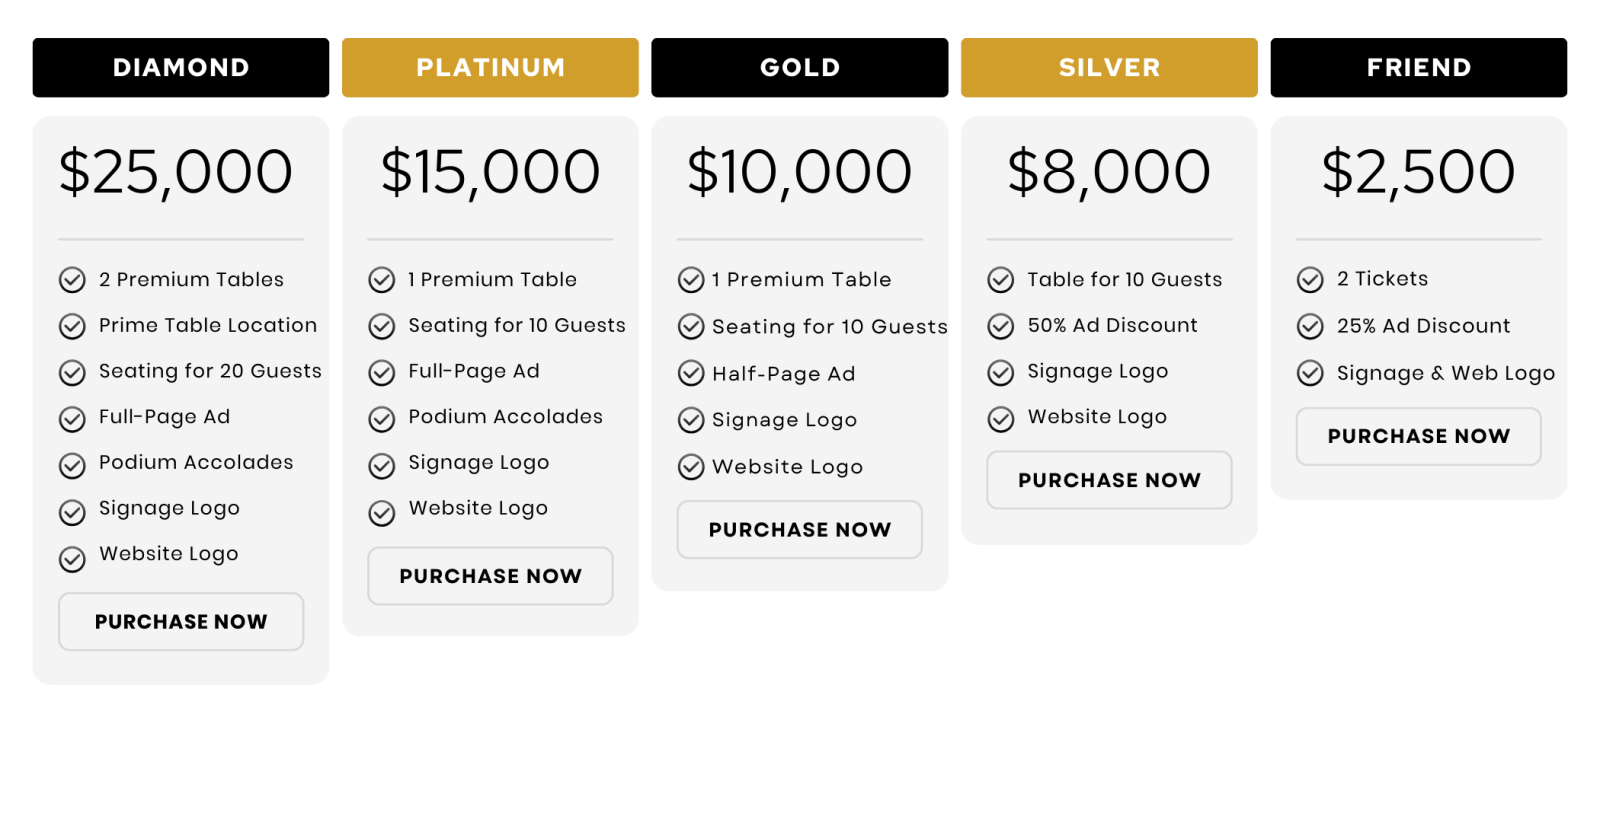
Task: Click checkmark icon beside Platinum Podium Accolades
Action: point(382,419)
